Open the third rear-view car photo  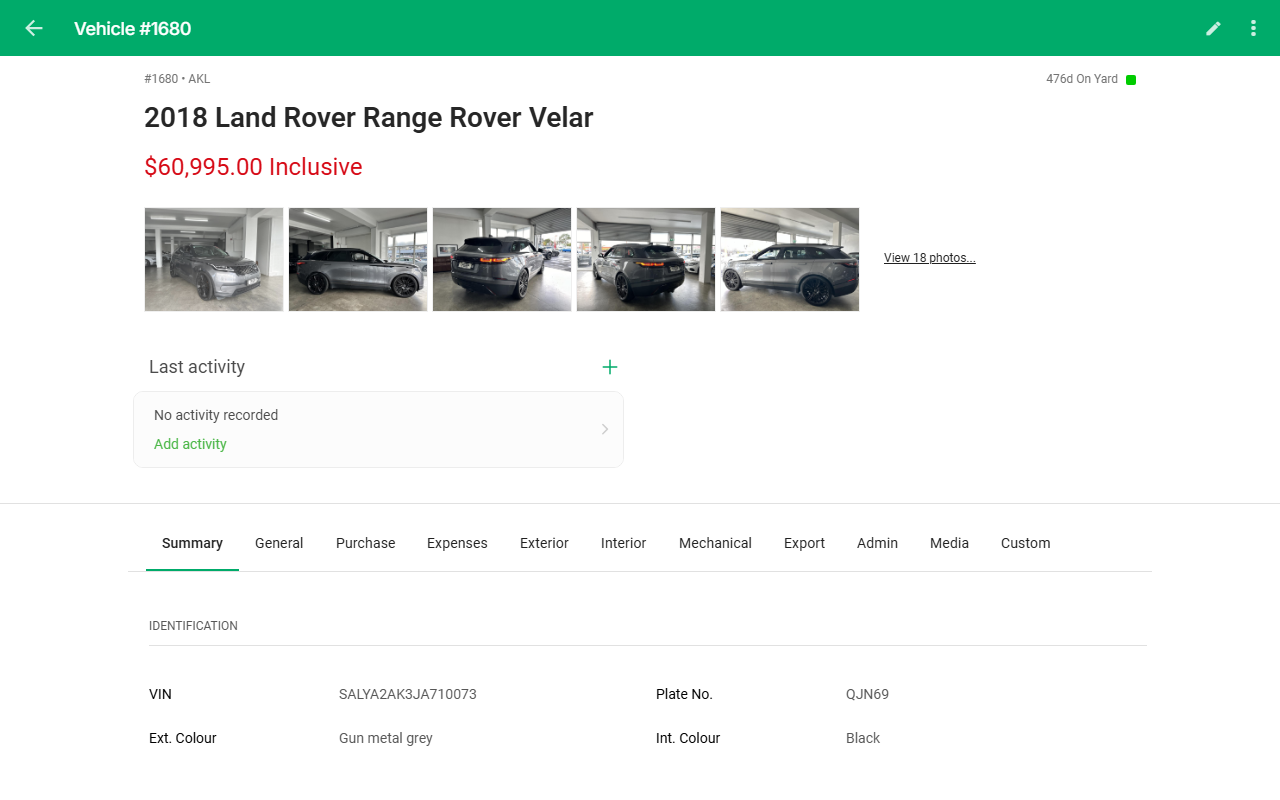(502, 259)
